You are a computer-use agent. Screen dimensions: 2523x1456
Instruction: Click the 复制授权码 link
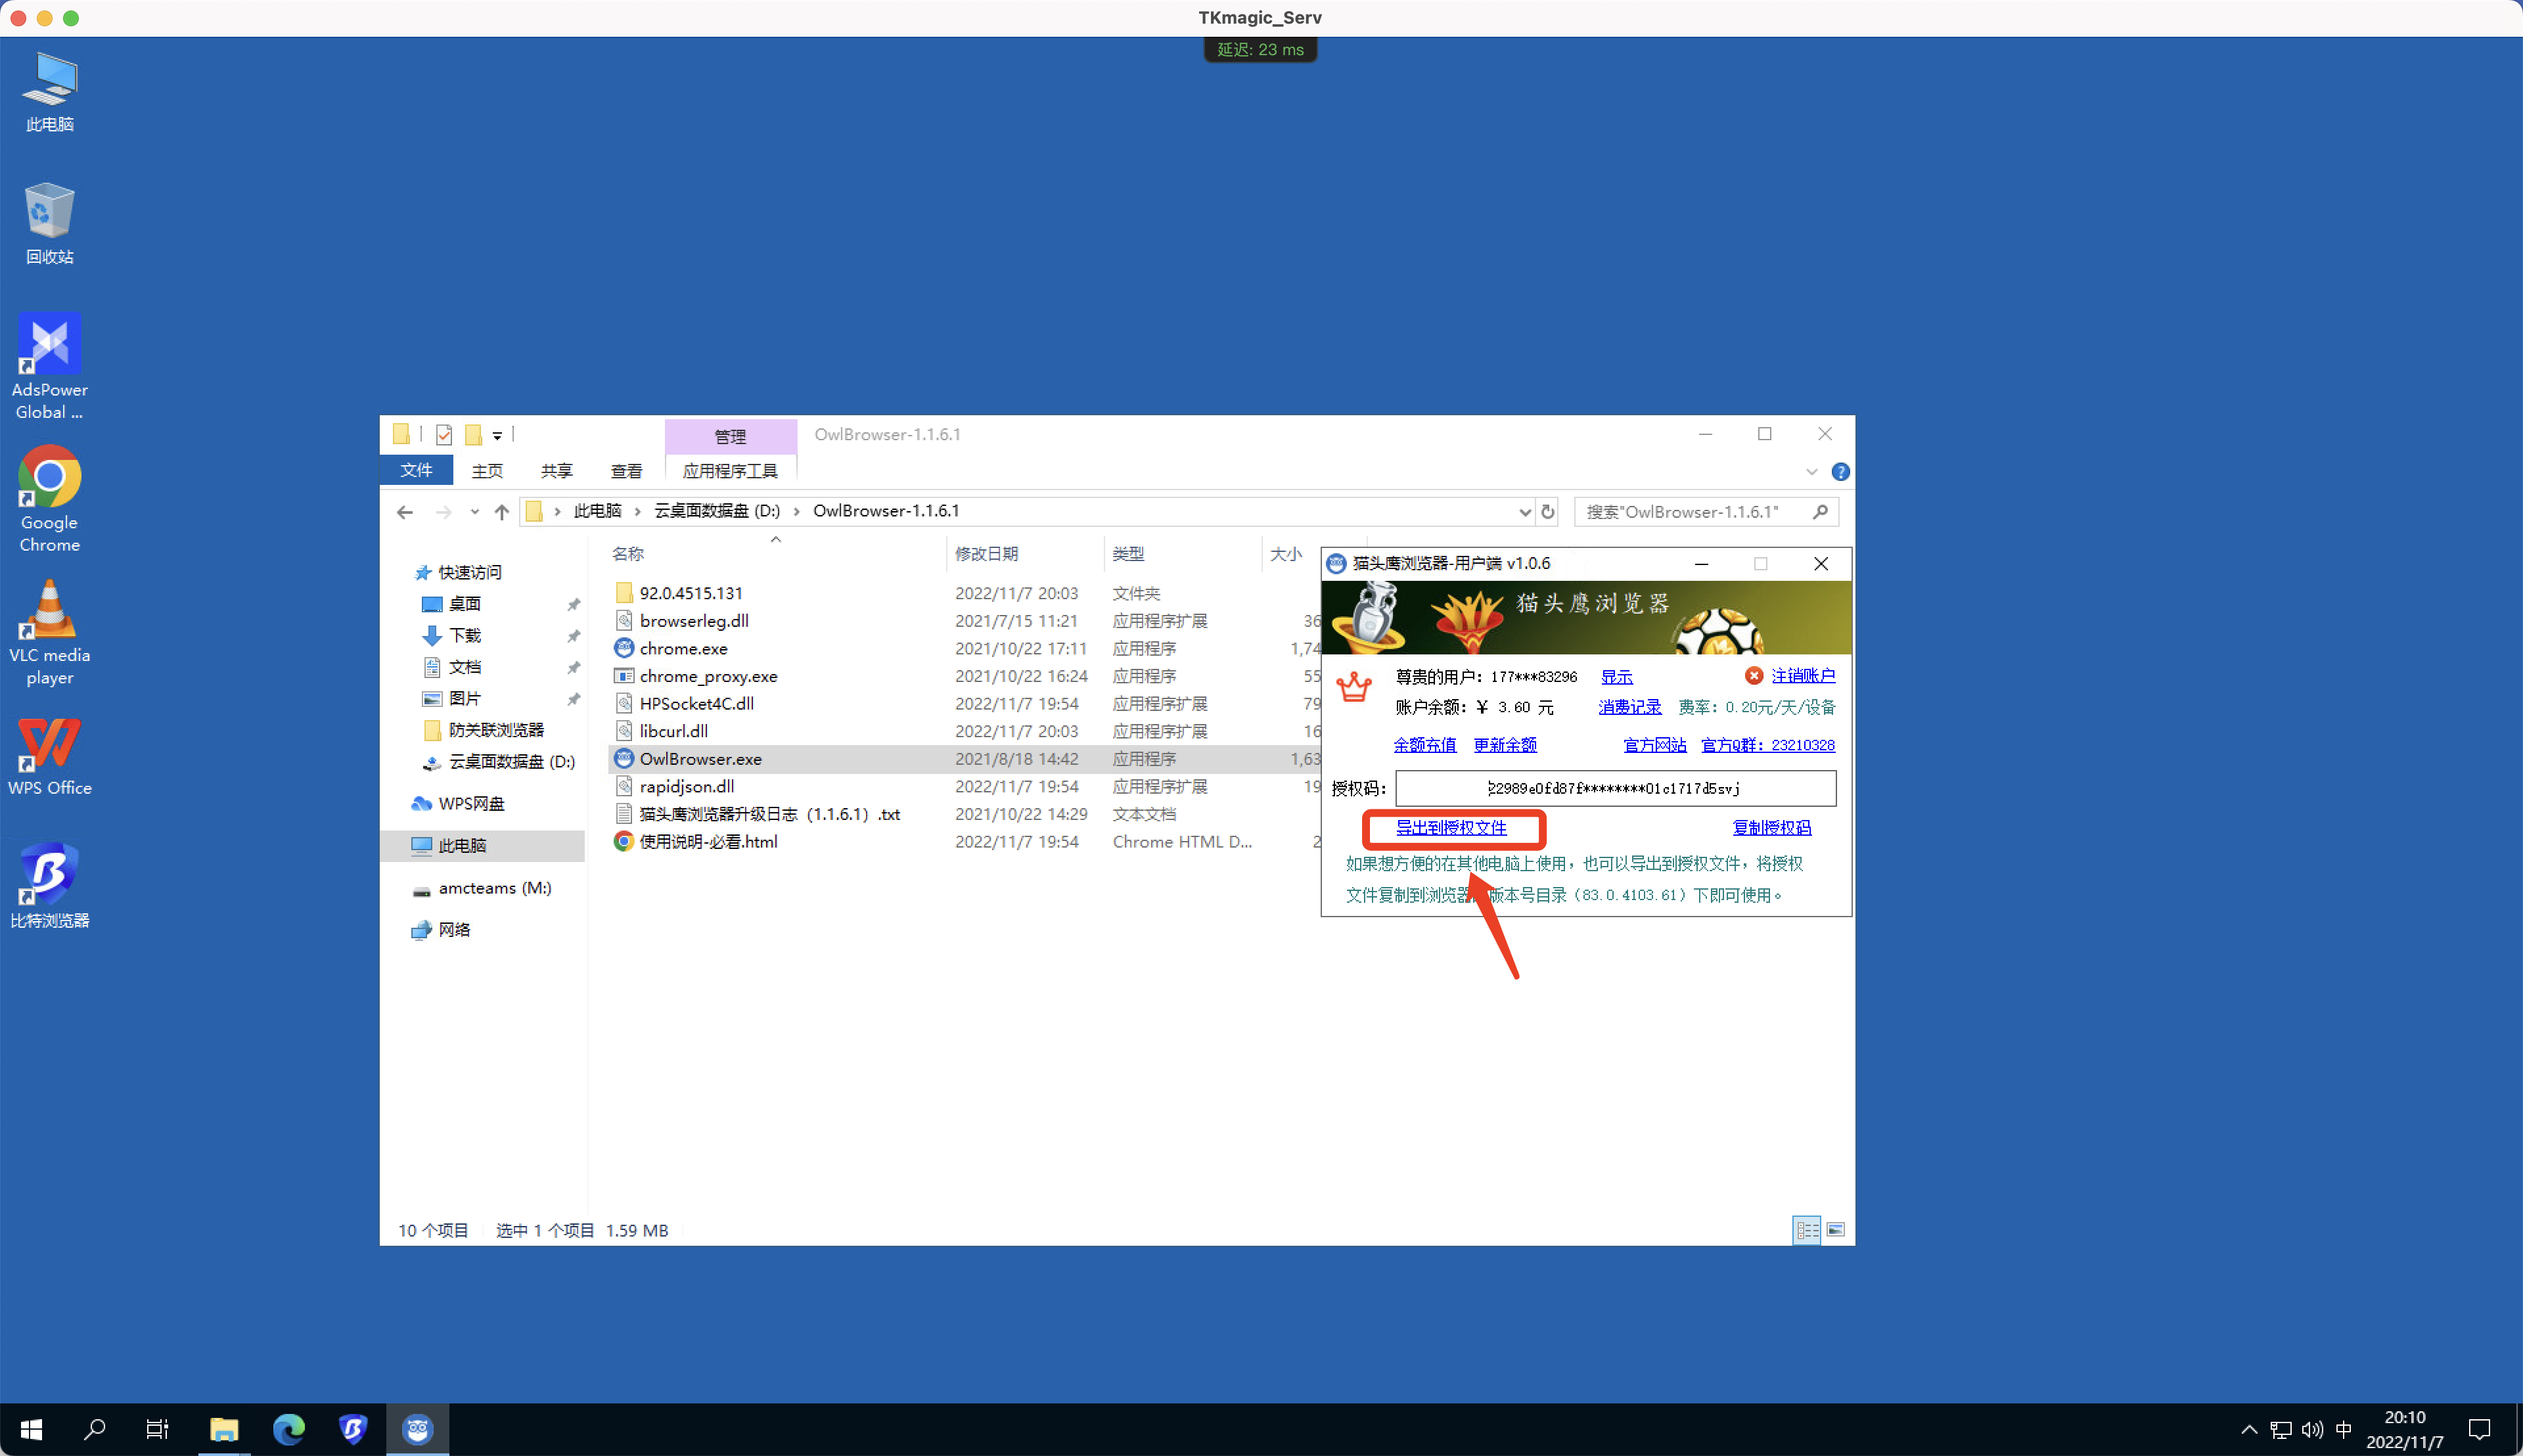click(x=1774, y=827)
